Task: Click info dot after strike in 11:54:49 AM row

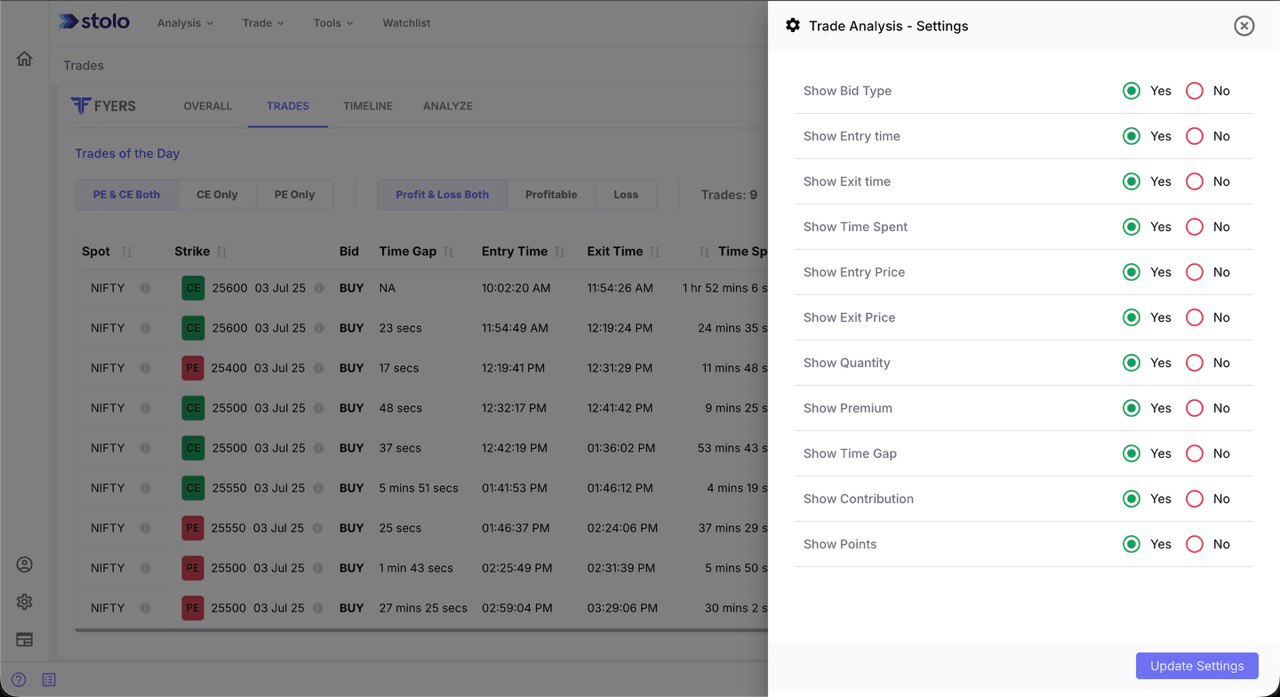Action: 319,328
